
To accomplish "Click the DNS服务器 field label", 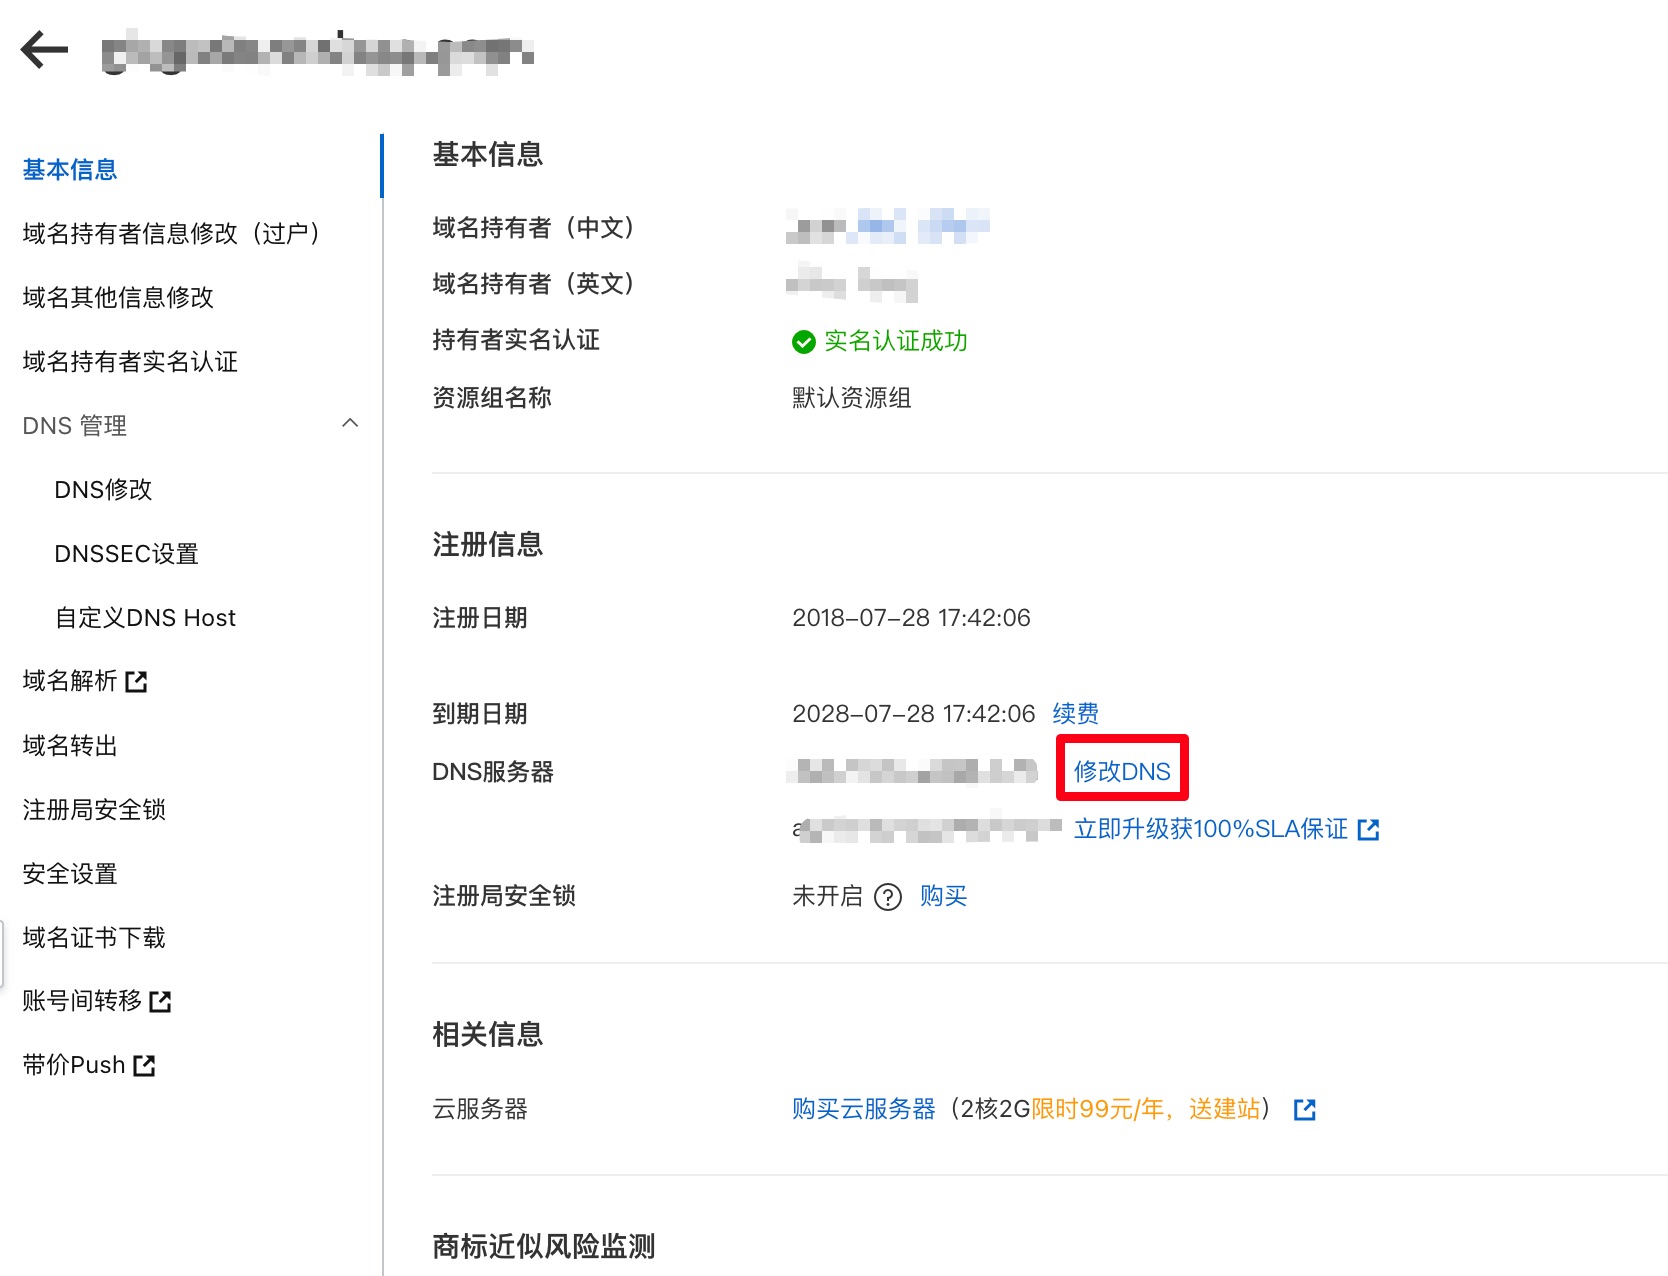I will pyautogui.click(x=493, y=772).
